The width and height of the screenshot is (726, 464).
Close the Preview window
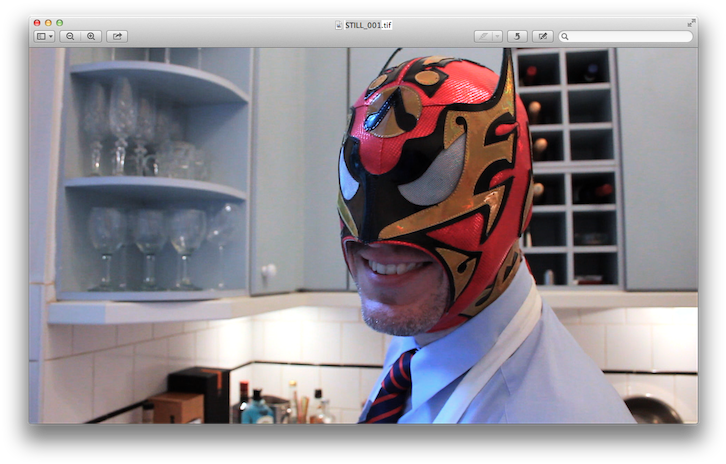[37, 22]
